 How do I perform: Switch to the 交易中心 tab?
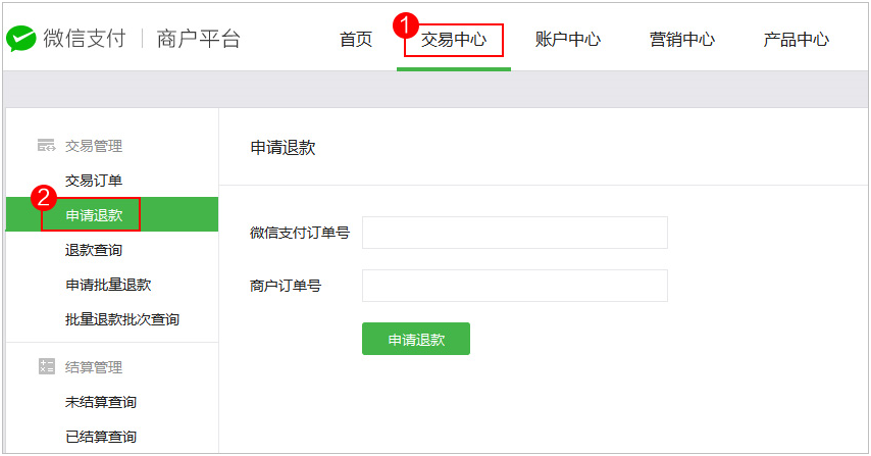pos(454,40)
